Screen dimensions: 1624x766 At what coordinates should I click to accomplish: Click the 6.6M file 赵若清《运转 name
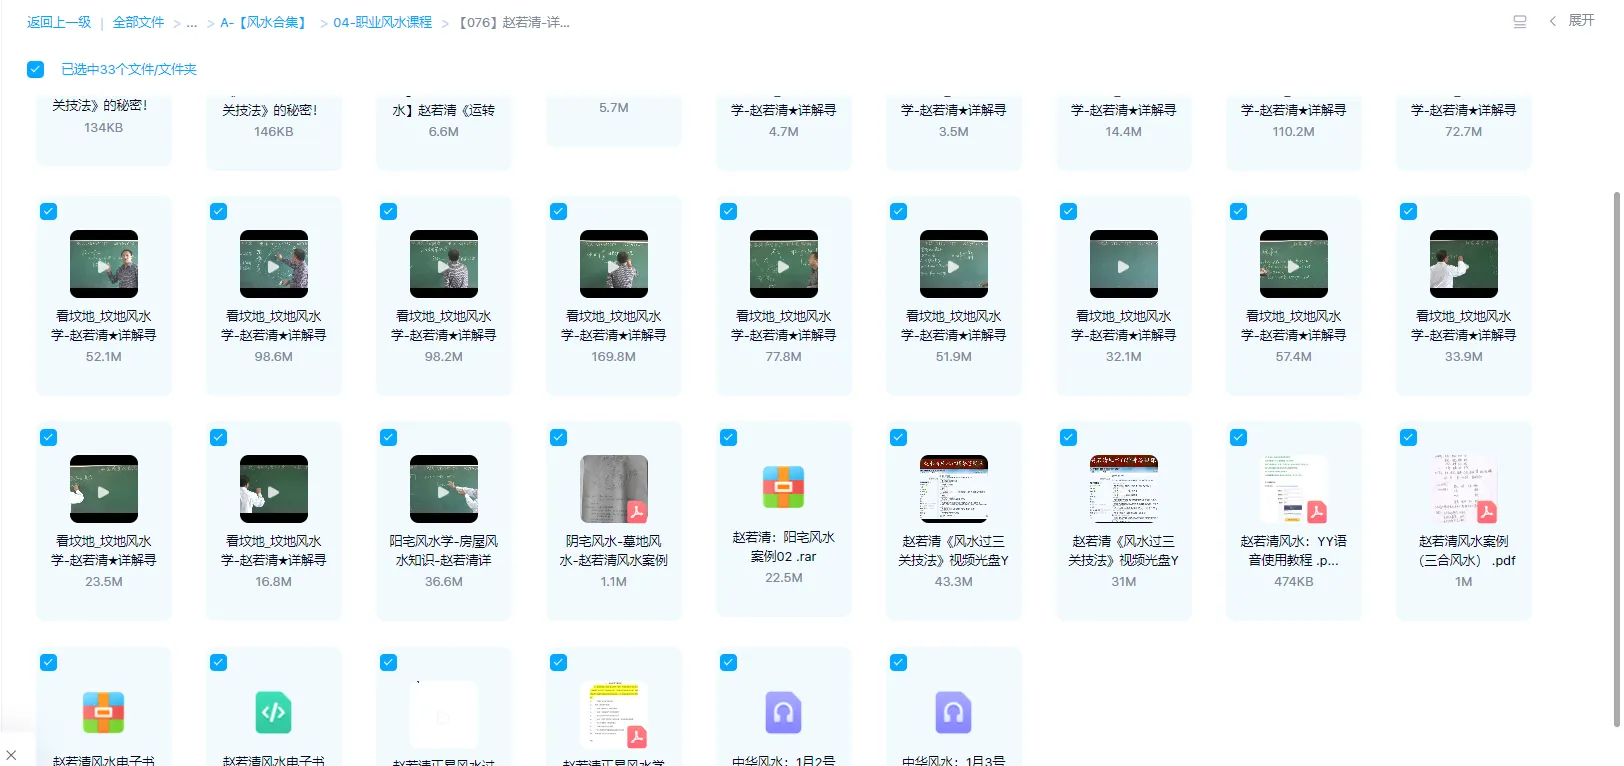click(444, 110)
